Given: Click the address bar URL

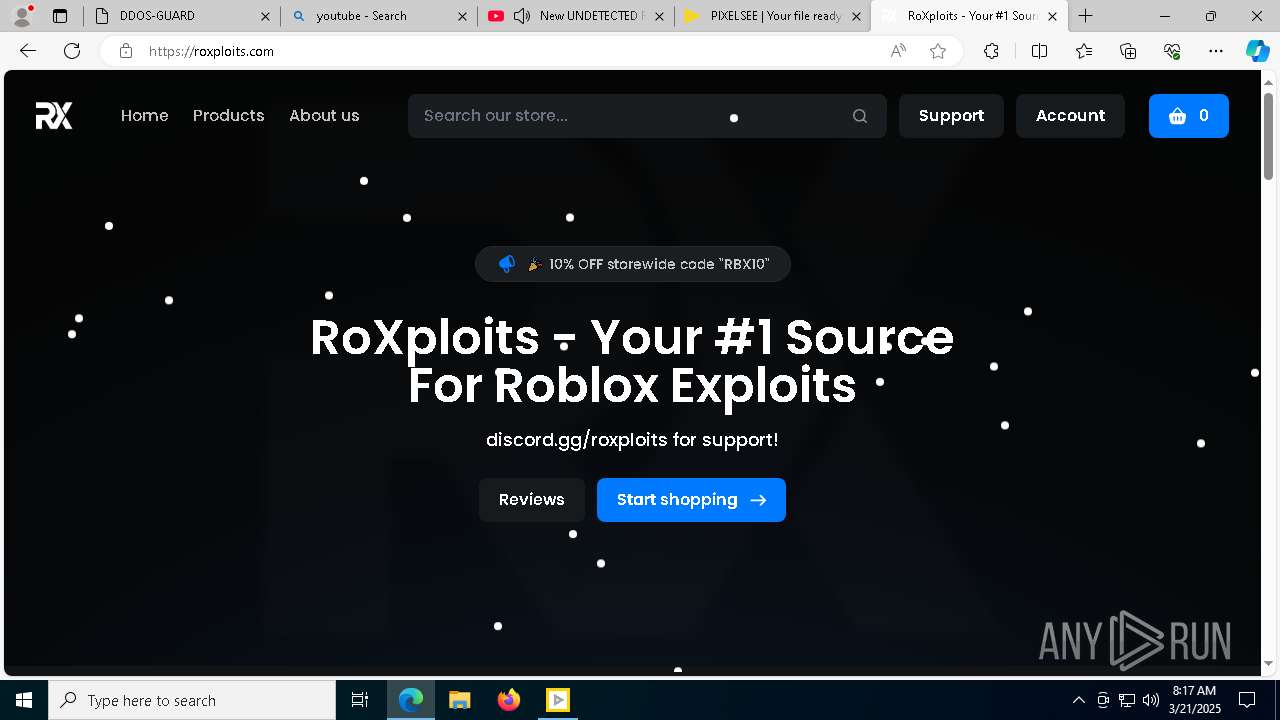Looking at the screenshot, I should pyautogui.click(x=211, y=51).
